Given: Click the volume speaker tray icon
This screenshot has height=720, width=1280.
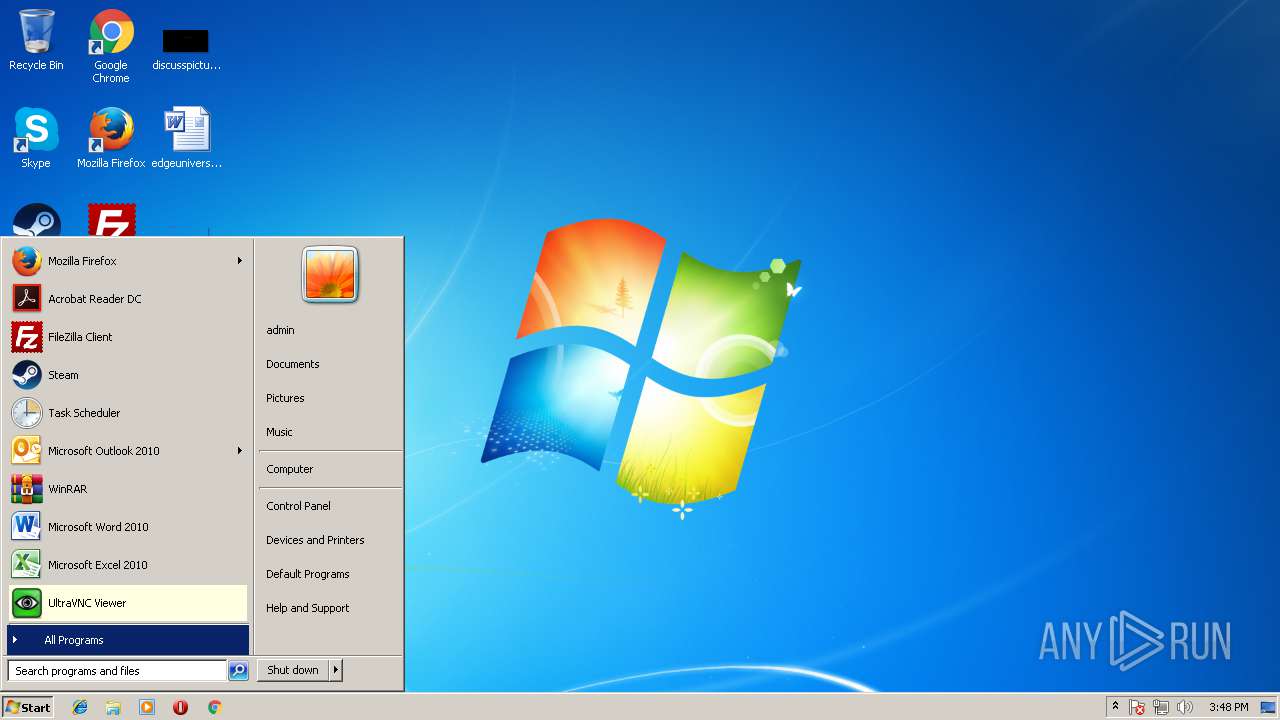Looking at the screenshot, I should (x=1185, y=707).
